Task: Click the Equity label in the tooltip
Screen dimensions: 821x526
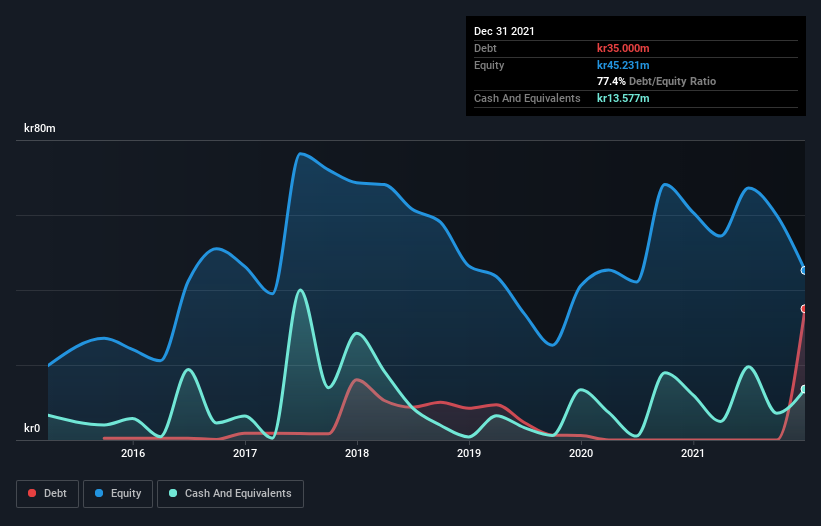Action: 489,65
